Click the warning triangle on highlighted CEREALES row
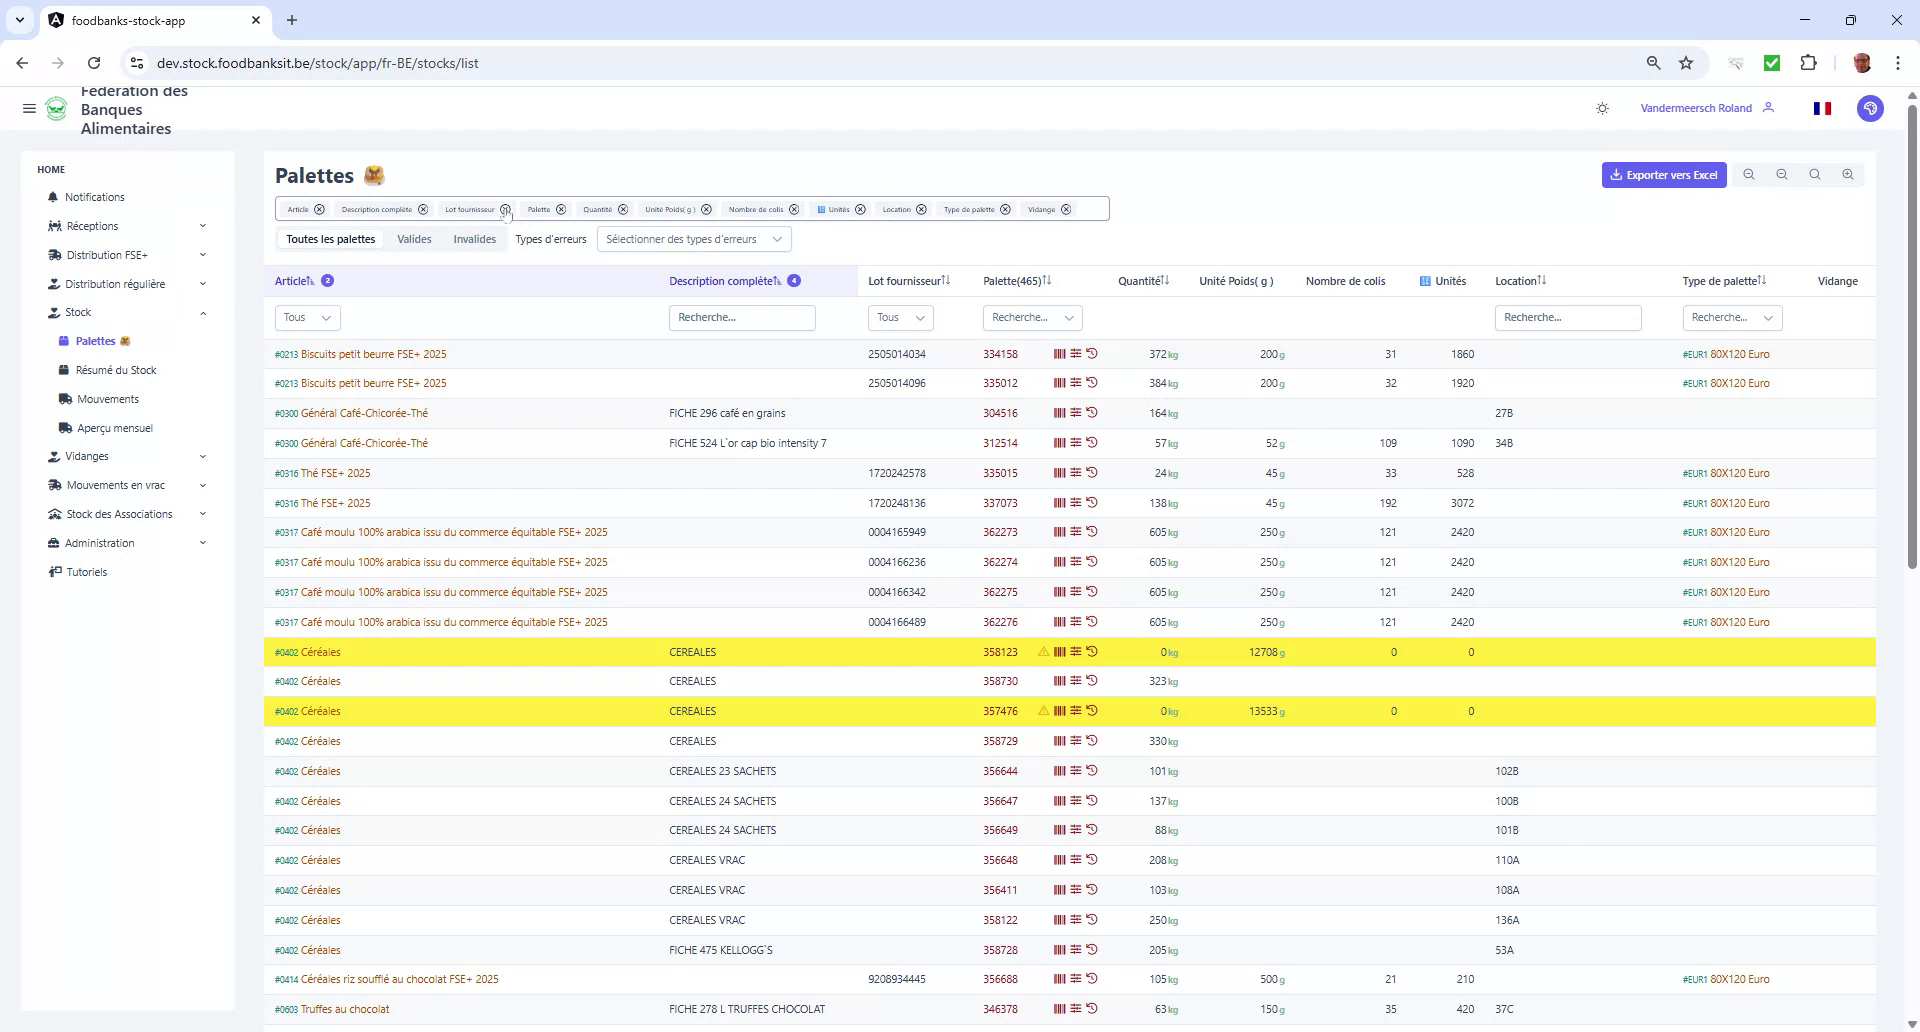Image resolution: width=1920 pixels, height=1032 pixels. 1043,652
